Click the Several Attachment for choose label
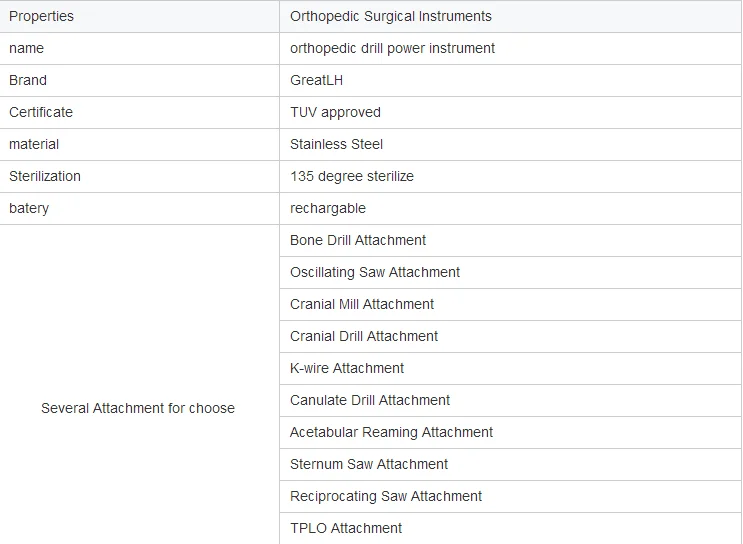The height and width of the screenshot is (544, 743). point(138,408)
